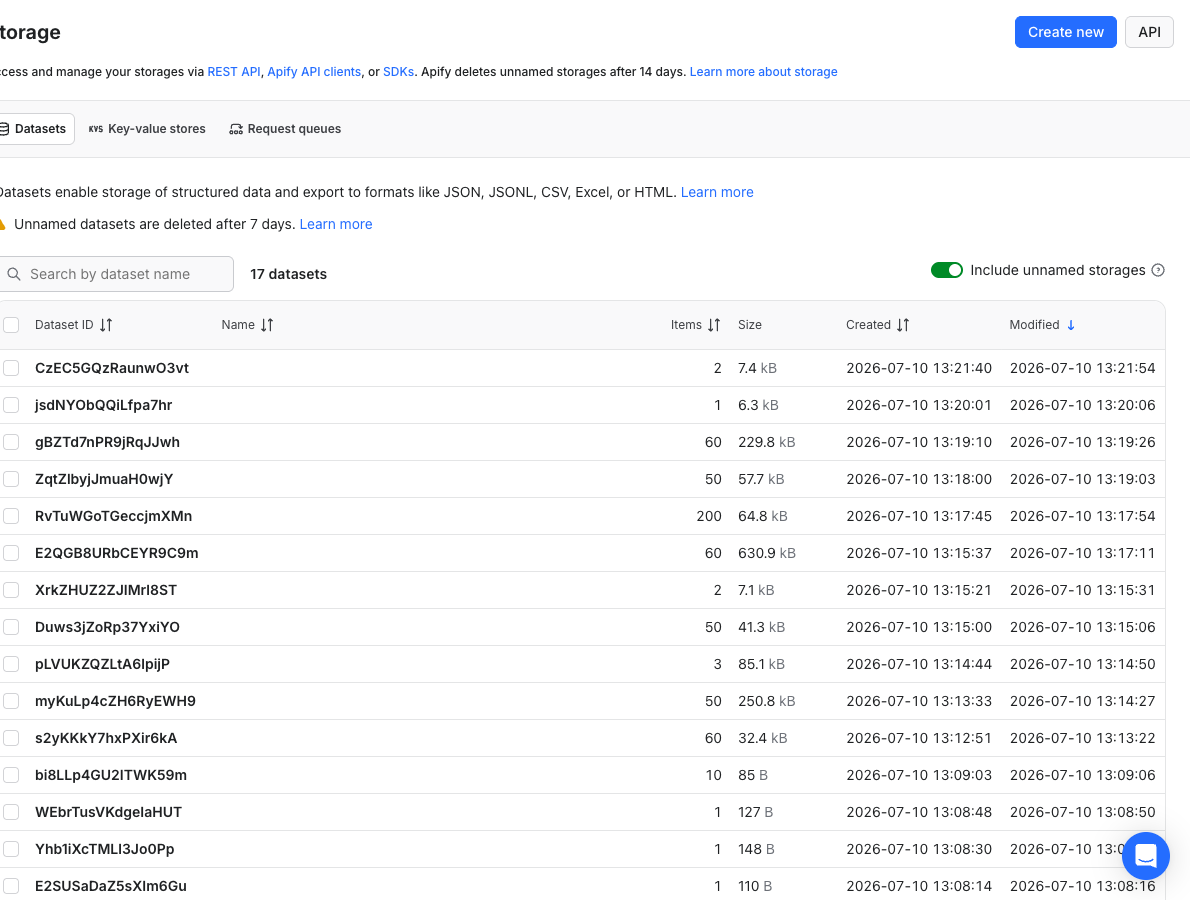The image size is (1190, 900).
Task: Open the Request queues tab
Action: coord(285,129)
